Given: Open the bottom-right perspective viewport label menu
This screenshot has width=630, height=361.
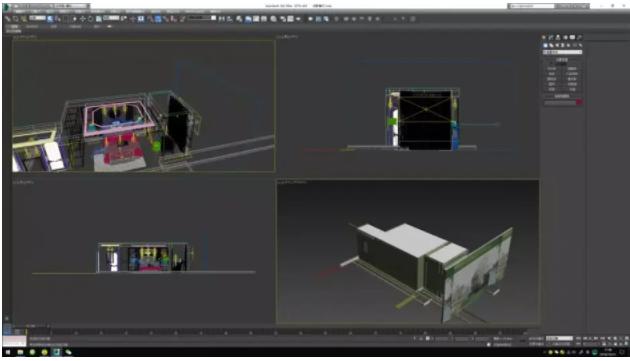Looking at the screenshot, I should pos(292,182).
